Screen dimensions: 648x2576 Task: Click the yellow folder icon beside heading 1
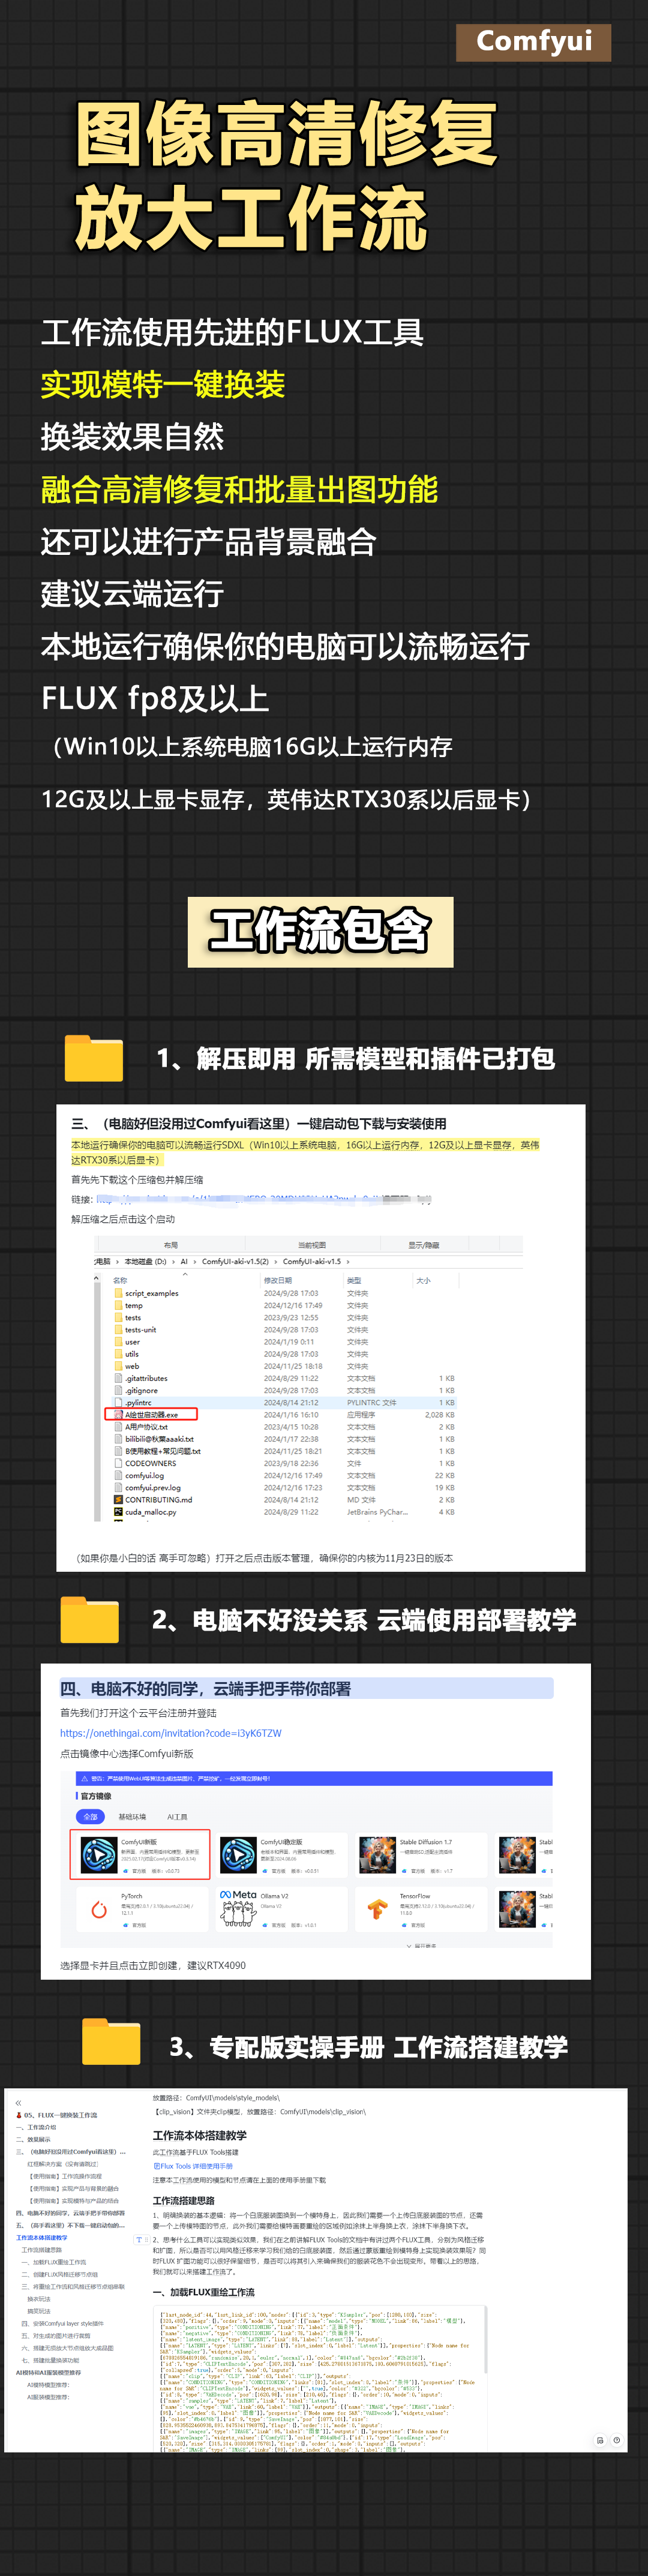[94, 1058]
